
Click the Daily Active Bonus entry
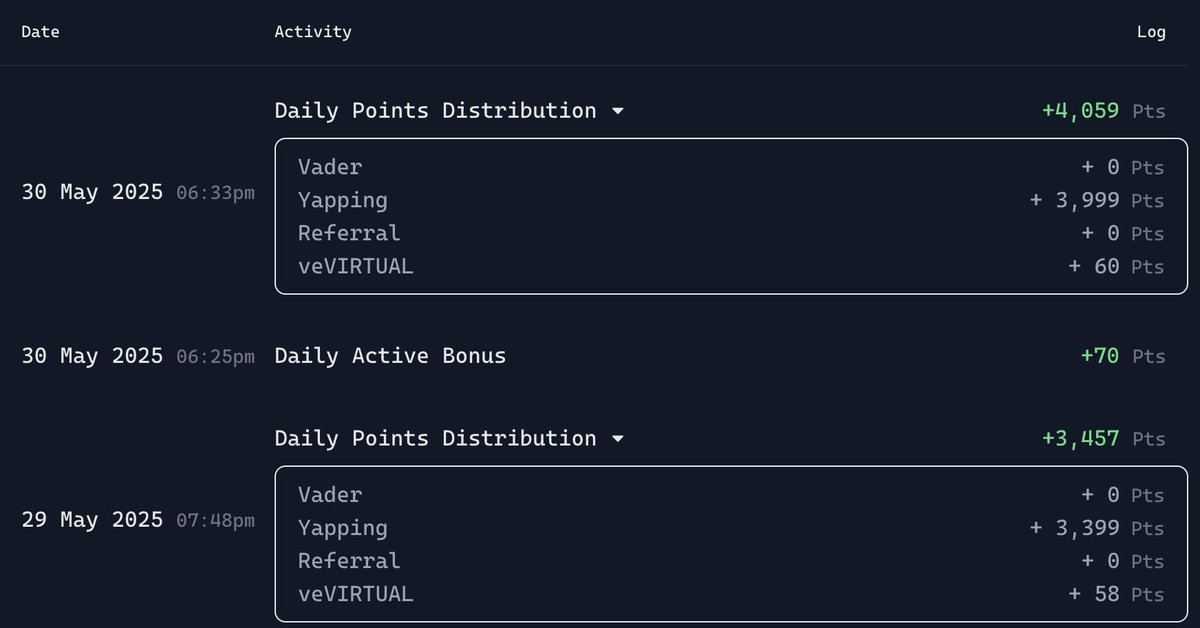[390, 356]
